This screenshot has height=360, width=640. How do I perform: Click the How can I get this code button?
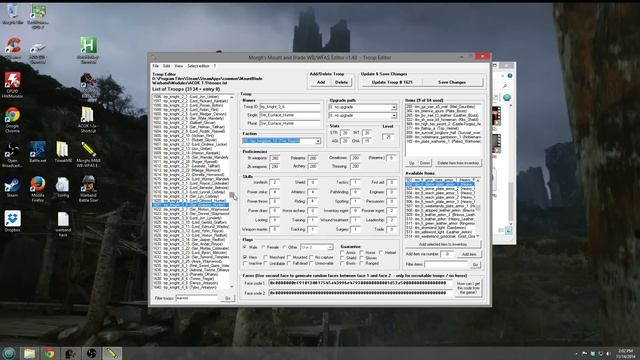click(468, 288)
